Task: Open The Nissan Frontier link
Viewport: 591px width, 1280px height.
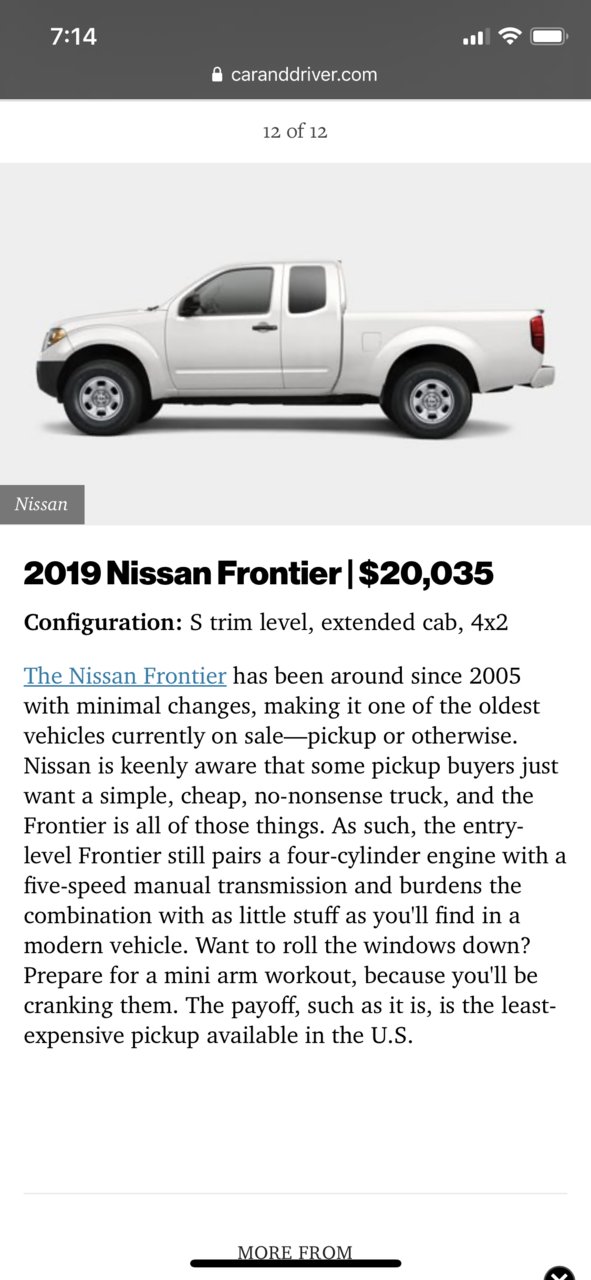Action: pos(125,676)
